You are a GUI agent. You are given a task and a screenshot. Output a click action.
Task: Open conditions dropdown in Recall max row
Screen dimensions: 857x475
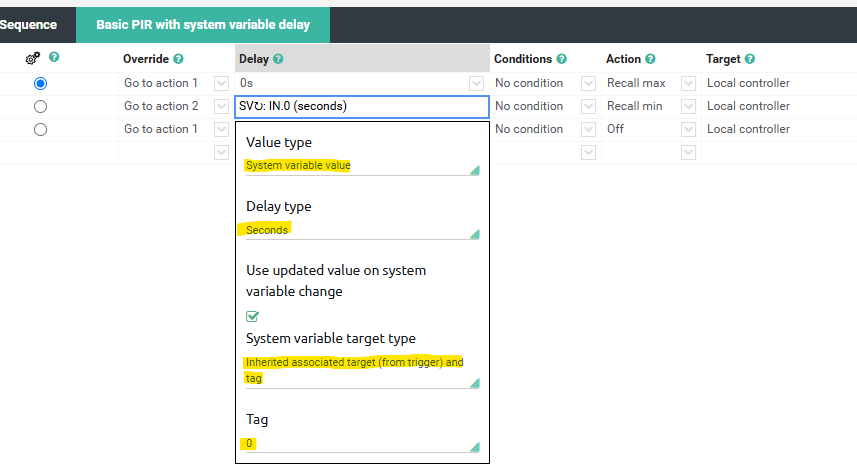click(x=589, y=84)
